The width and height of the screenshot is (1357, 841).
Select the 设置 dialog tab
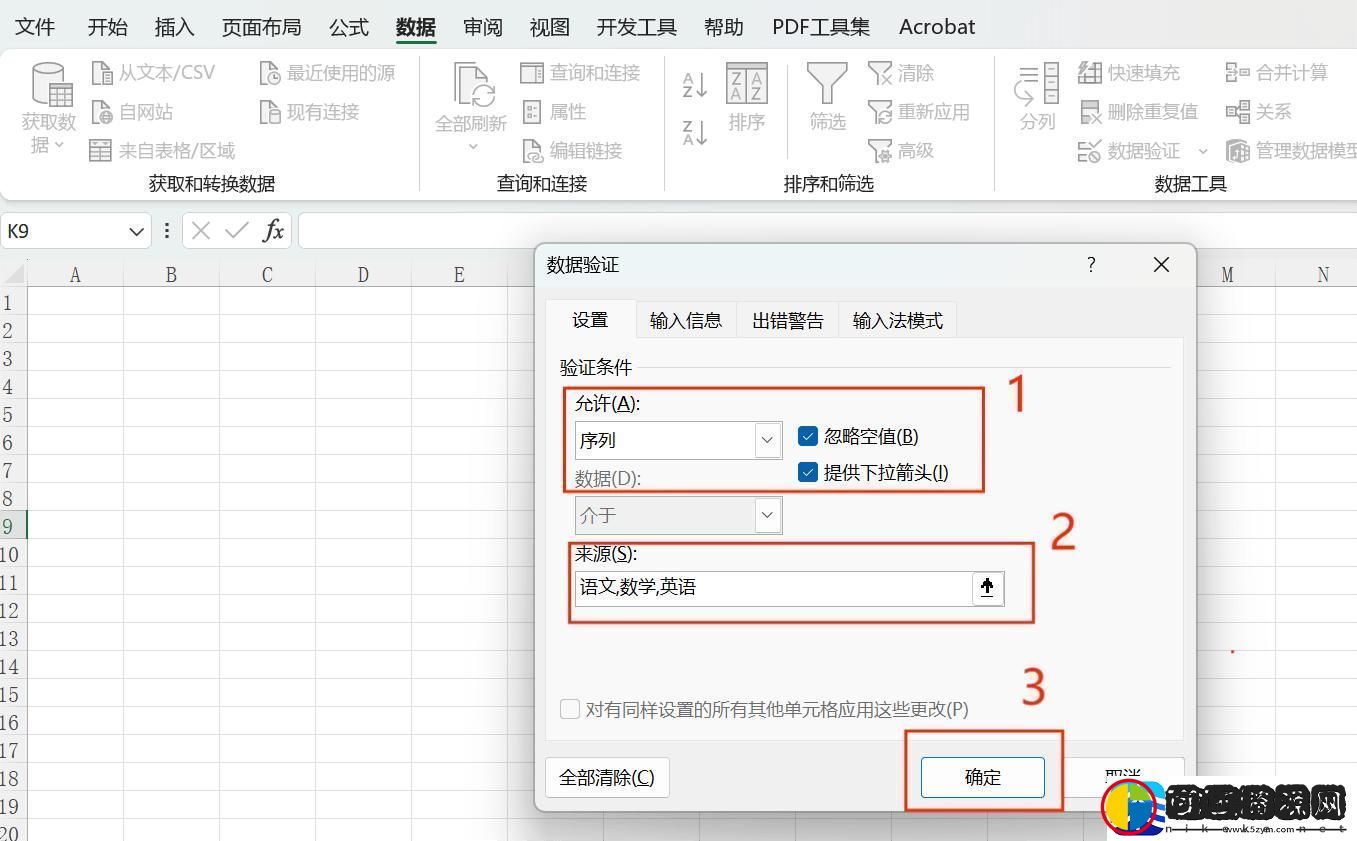tap(590, 320)
